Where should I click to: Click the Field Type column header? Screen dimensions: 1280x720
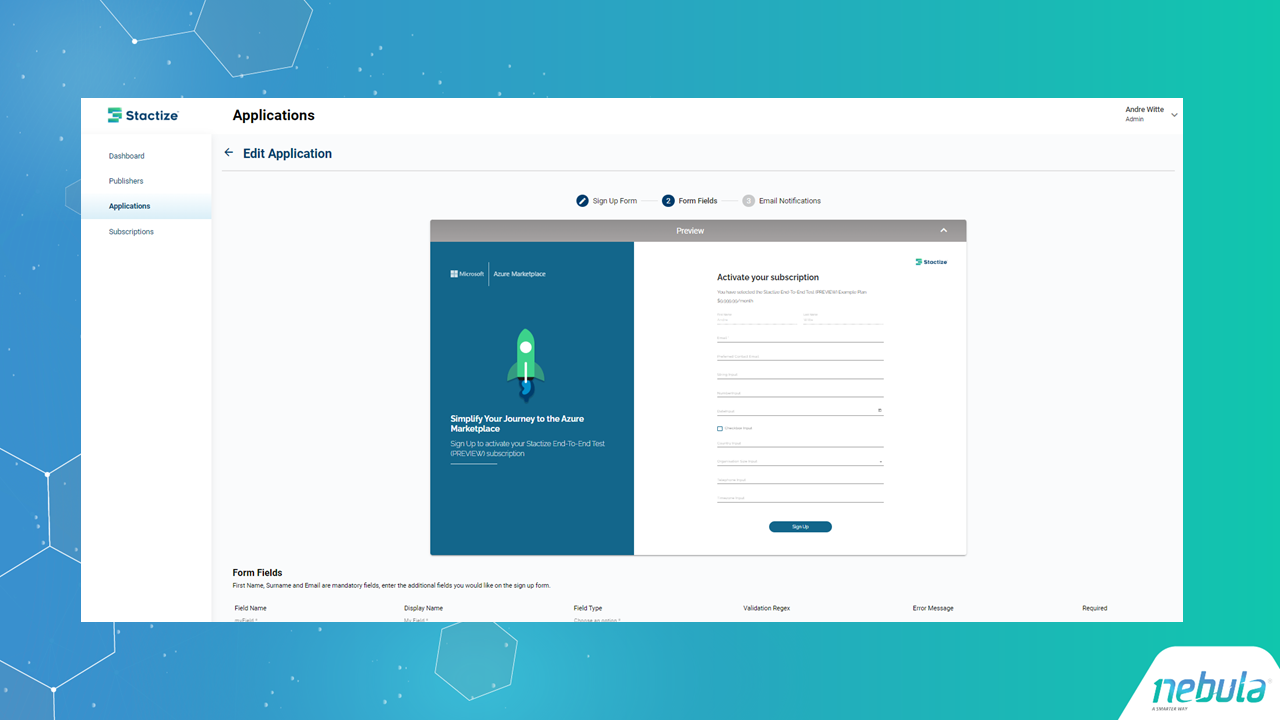588,608
